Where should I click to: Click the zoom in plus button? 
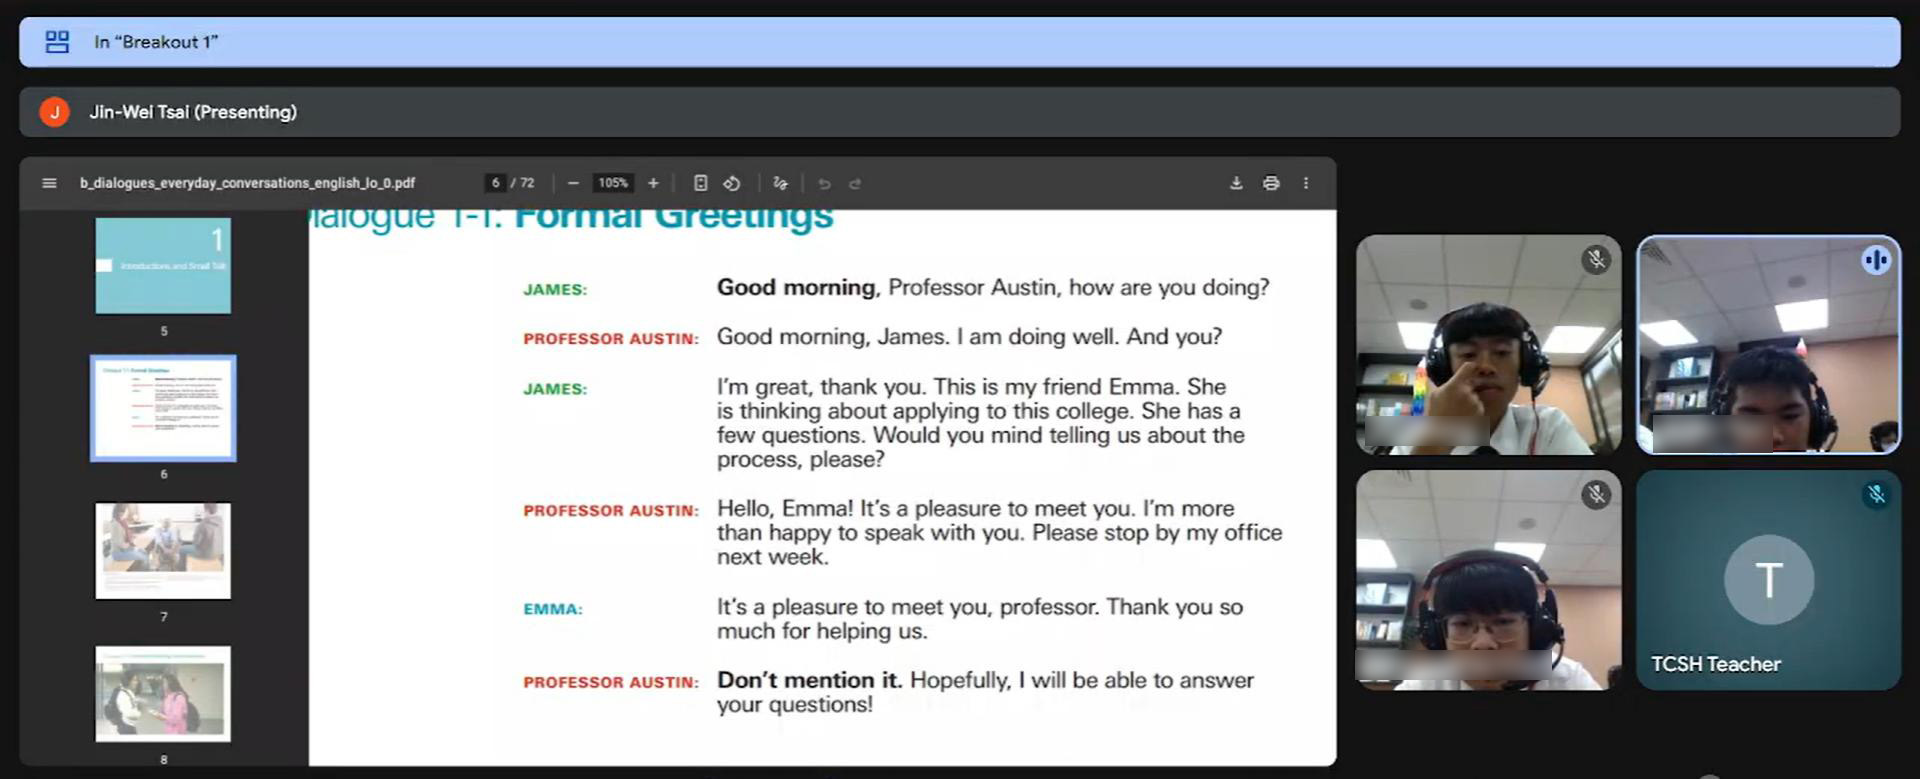click(653, 183)
